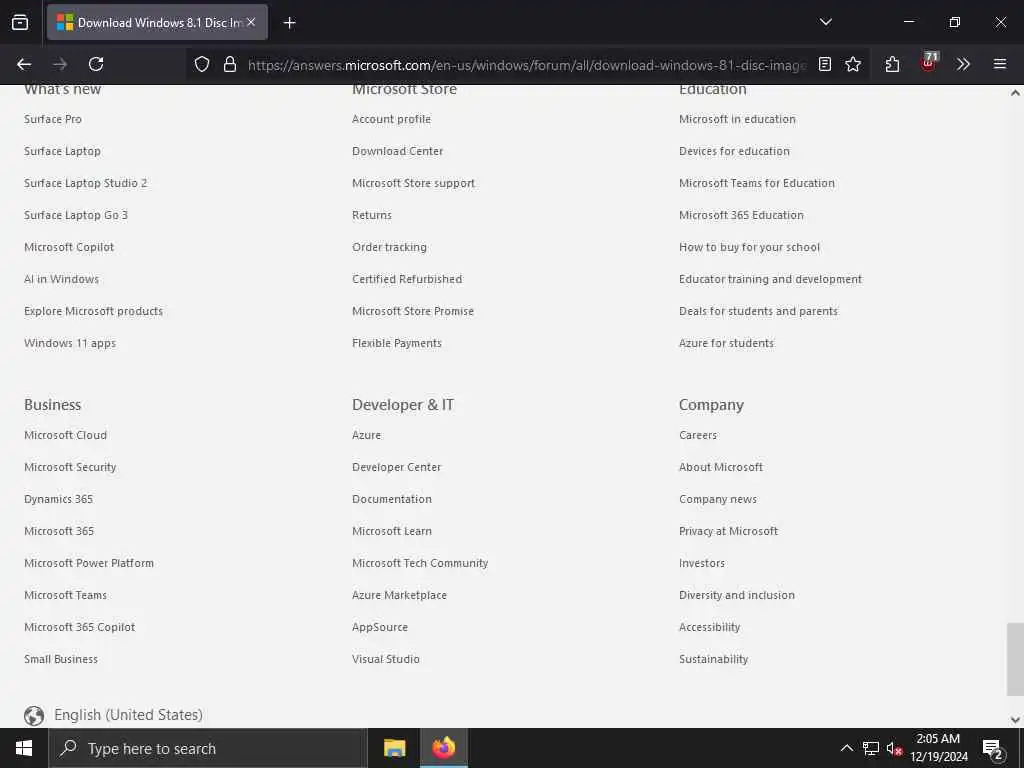Screen dimensions: 1024x768
Task: Select the Download Windows 8.1 Disc Image tab
Action: point(157,22)
